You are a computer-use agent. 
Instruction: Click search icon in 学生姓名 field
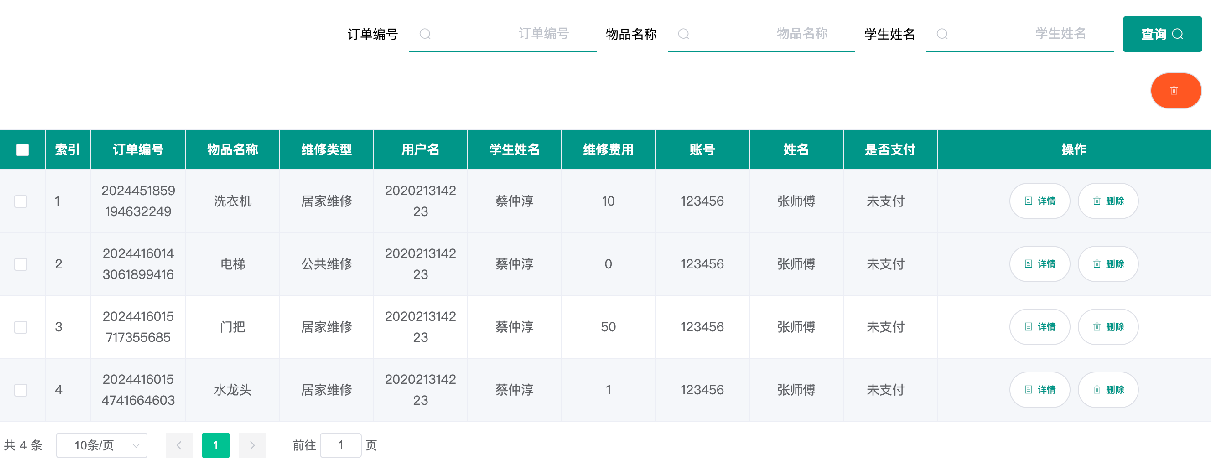point(942,34)
